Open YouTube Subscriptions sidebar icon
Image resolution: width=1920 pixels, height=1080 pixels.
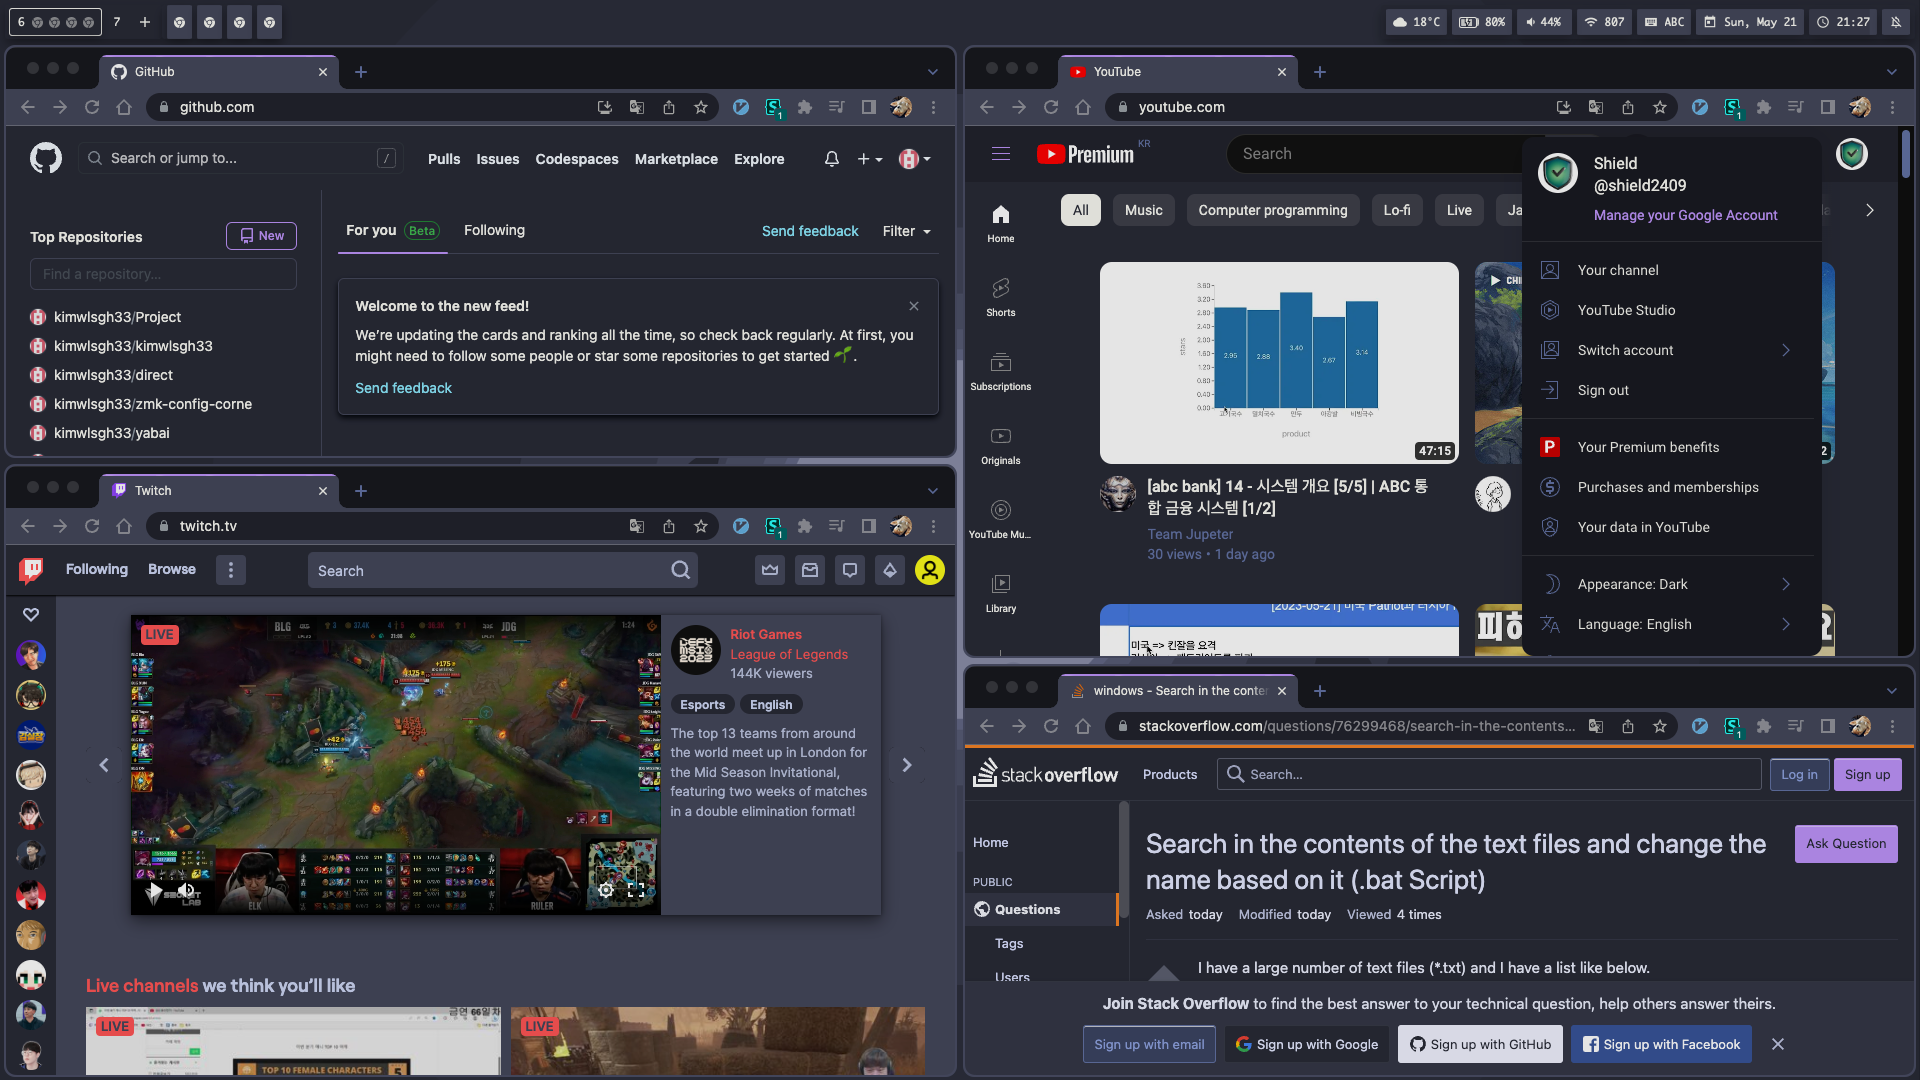1000,371
